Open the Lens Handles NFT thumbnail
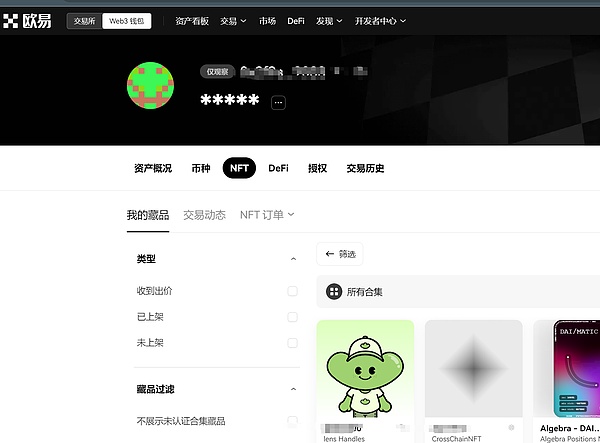The width and height of the screenshot is (600, 443). 365,368
